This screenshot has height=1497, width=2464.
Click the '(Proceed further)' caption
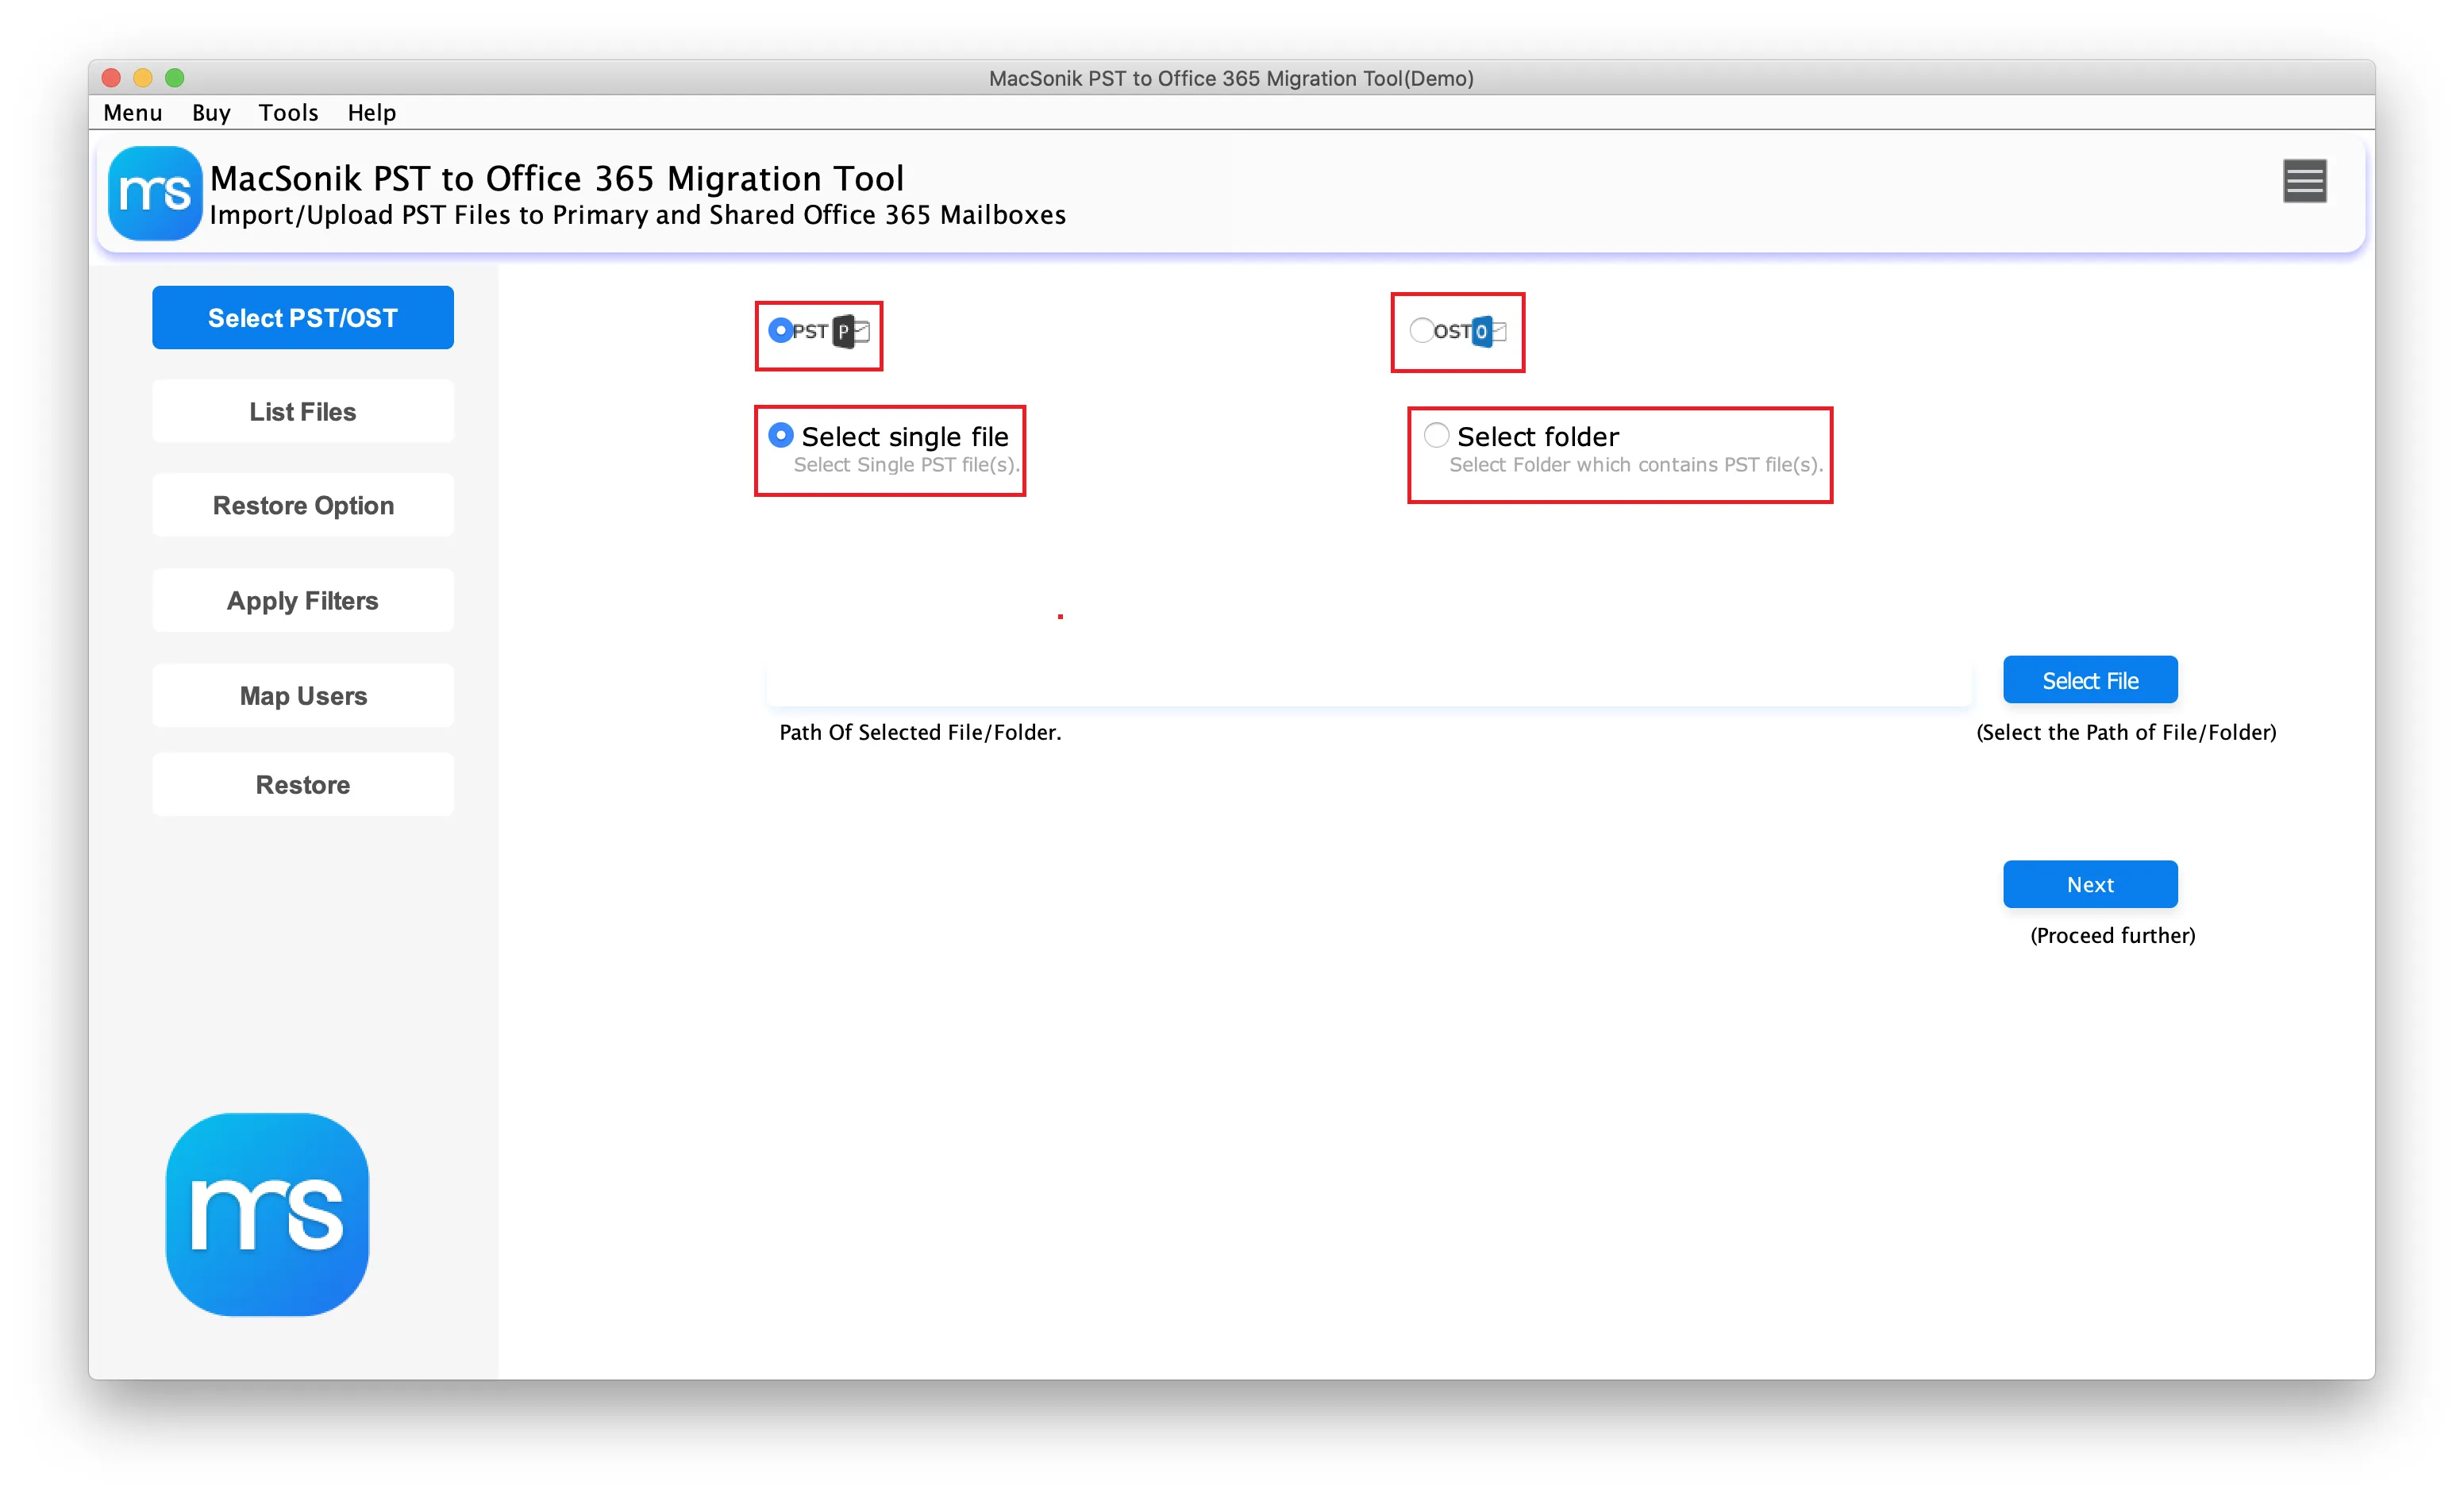(x=2112, y=935)
